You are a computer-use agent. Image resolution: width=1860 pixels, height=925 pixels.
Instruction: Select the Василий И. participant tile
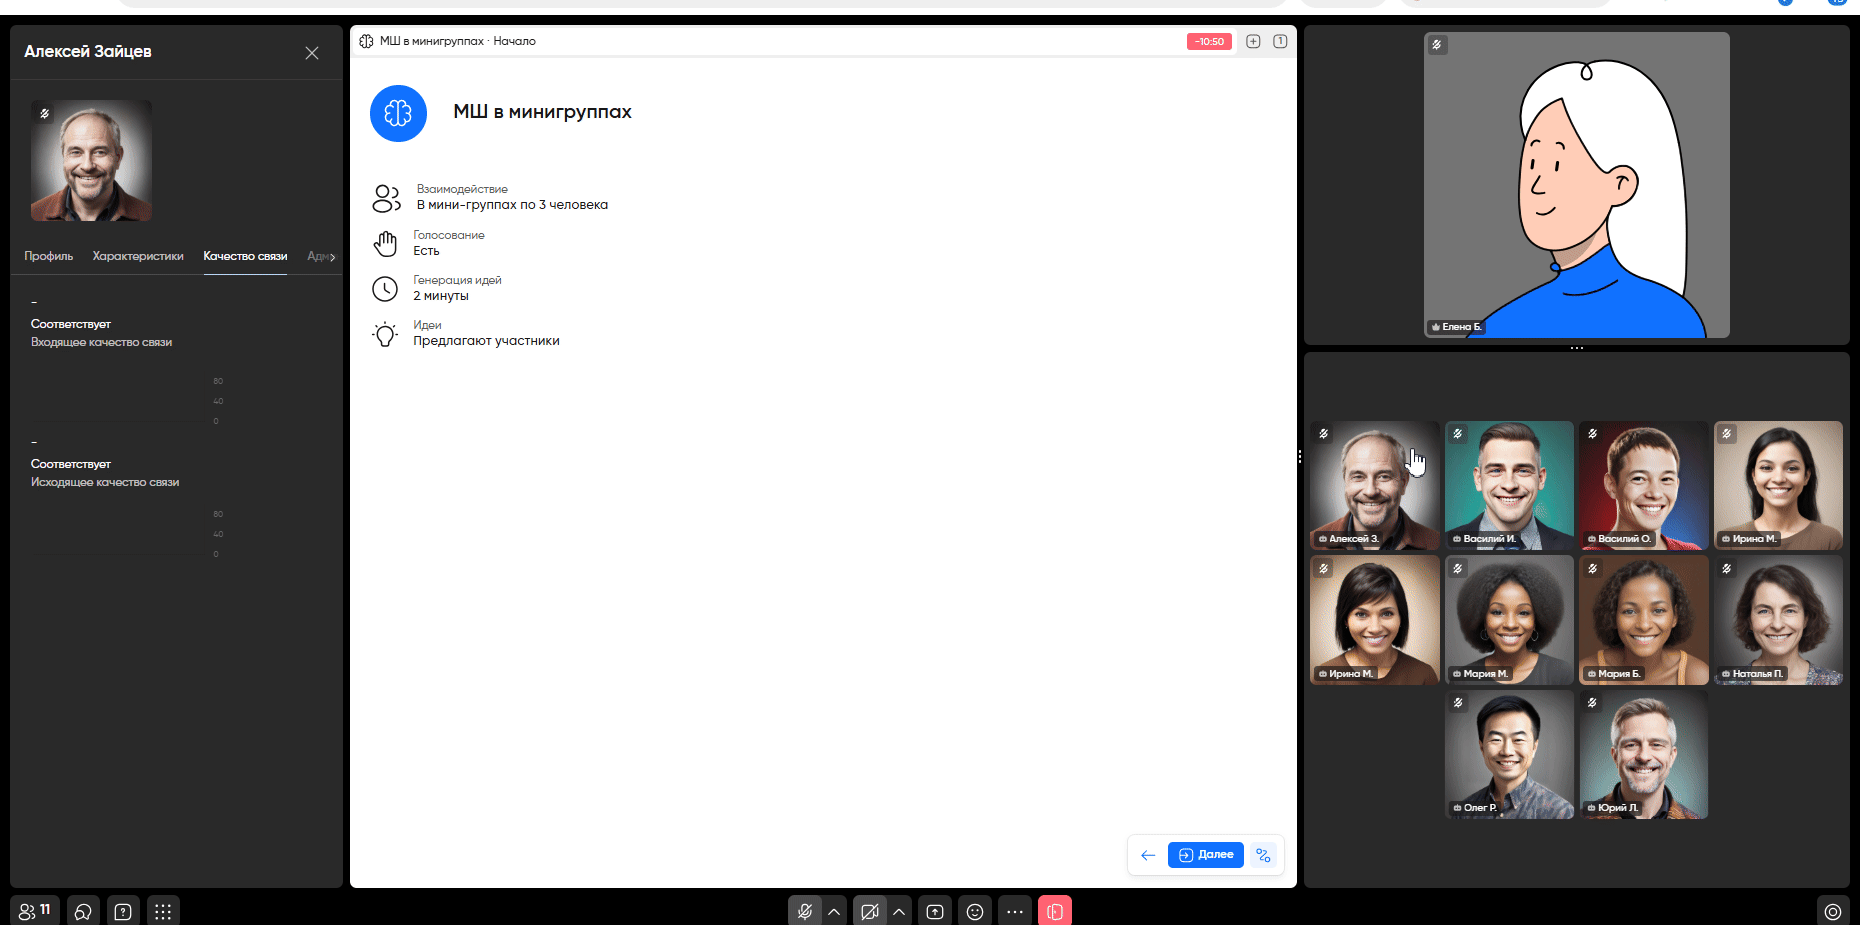(x=1510, y=485)
